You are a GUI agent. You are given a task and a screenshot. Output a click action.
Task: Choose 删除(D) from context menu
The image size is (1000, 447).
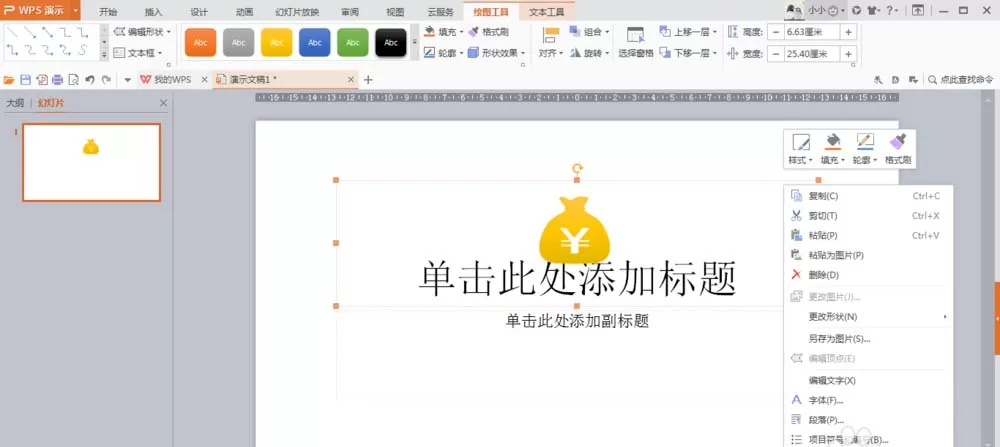click(867, 275)
